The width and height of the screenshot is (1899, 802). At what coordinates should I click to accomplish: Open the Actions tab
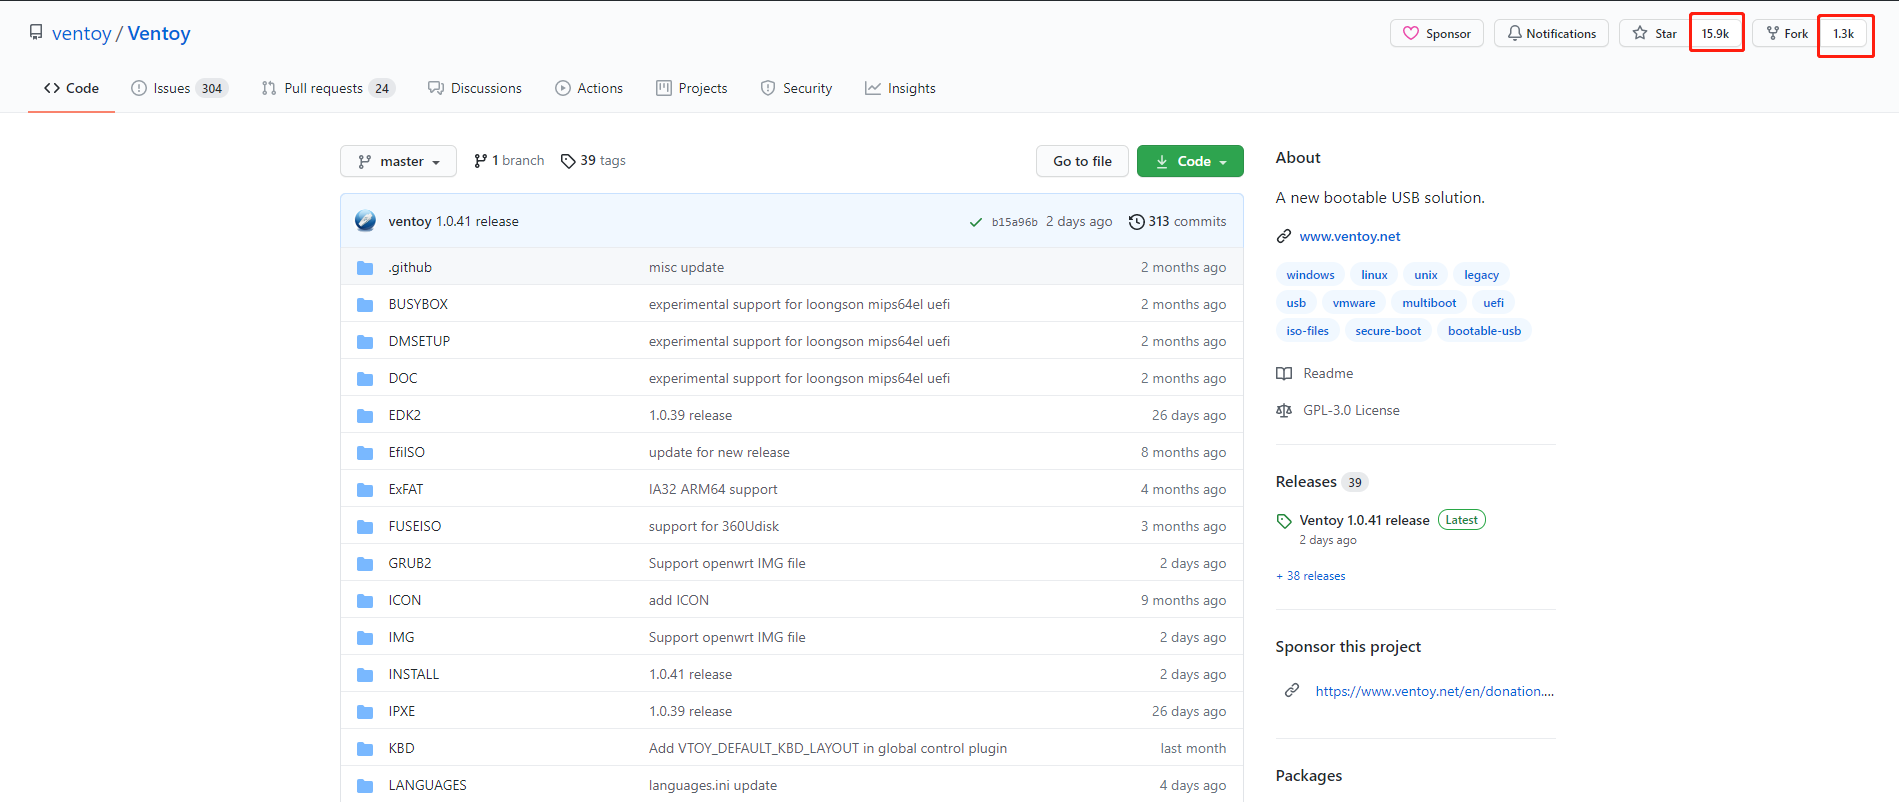pyautogui.click(x=589, y=88)
